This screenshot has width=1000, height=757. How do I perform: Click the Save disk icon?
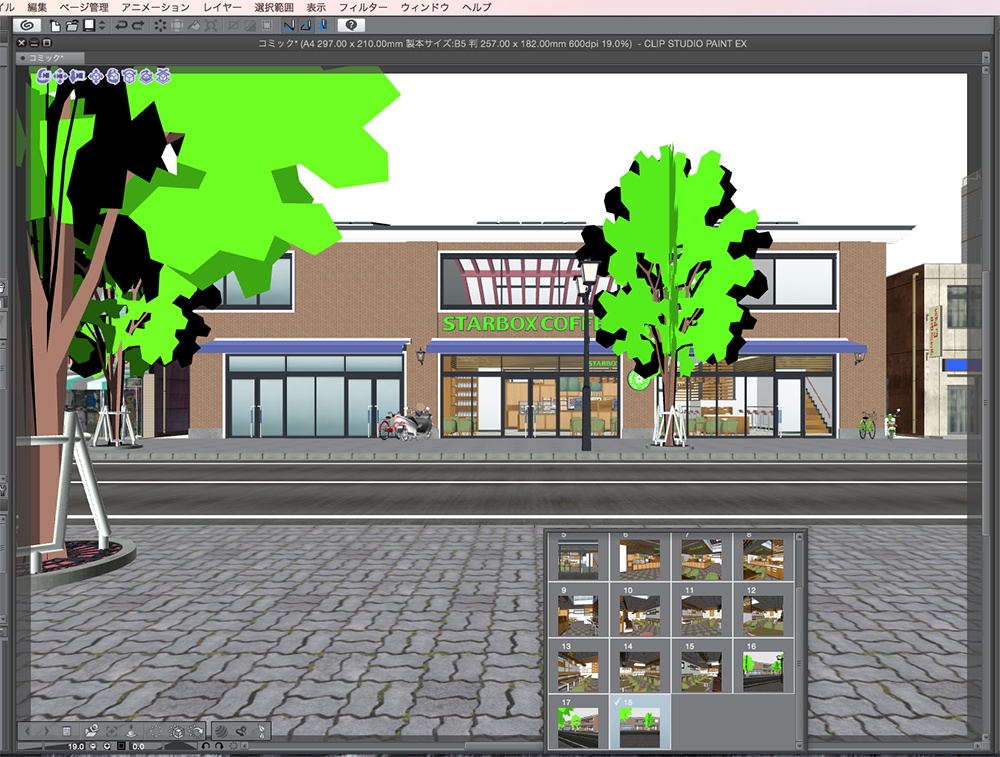point(89,26)
